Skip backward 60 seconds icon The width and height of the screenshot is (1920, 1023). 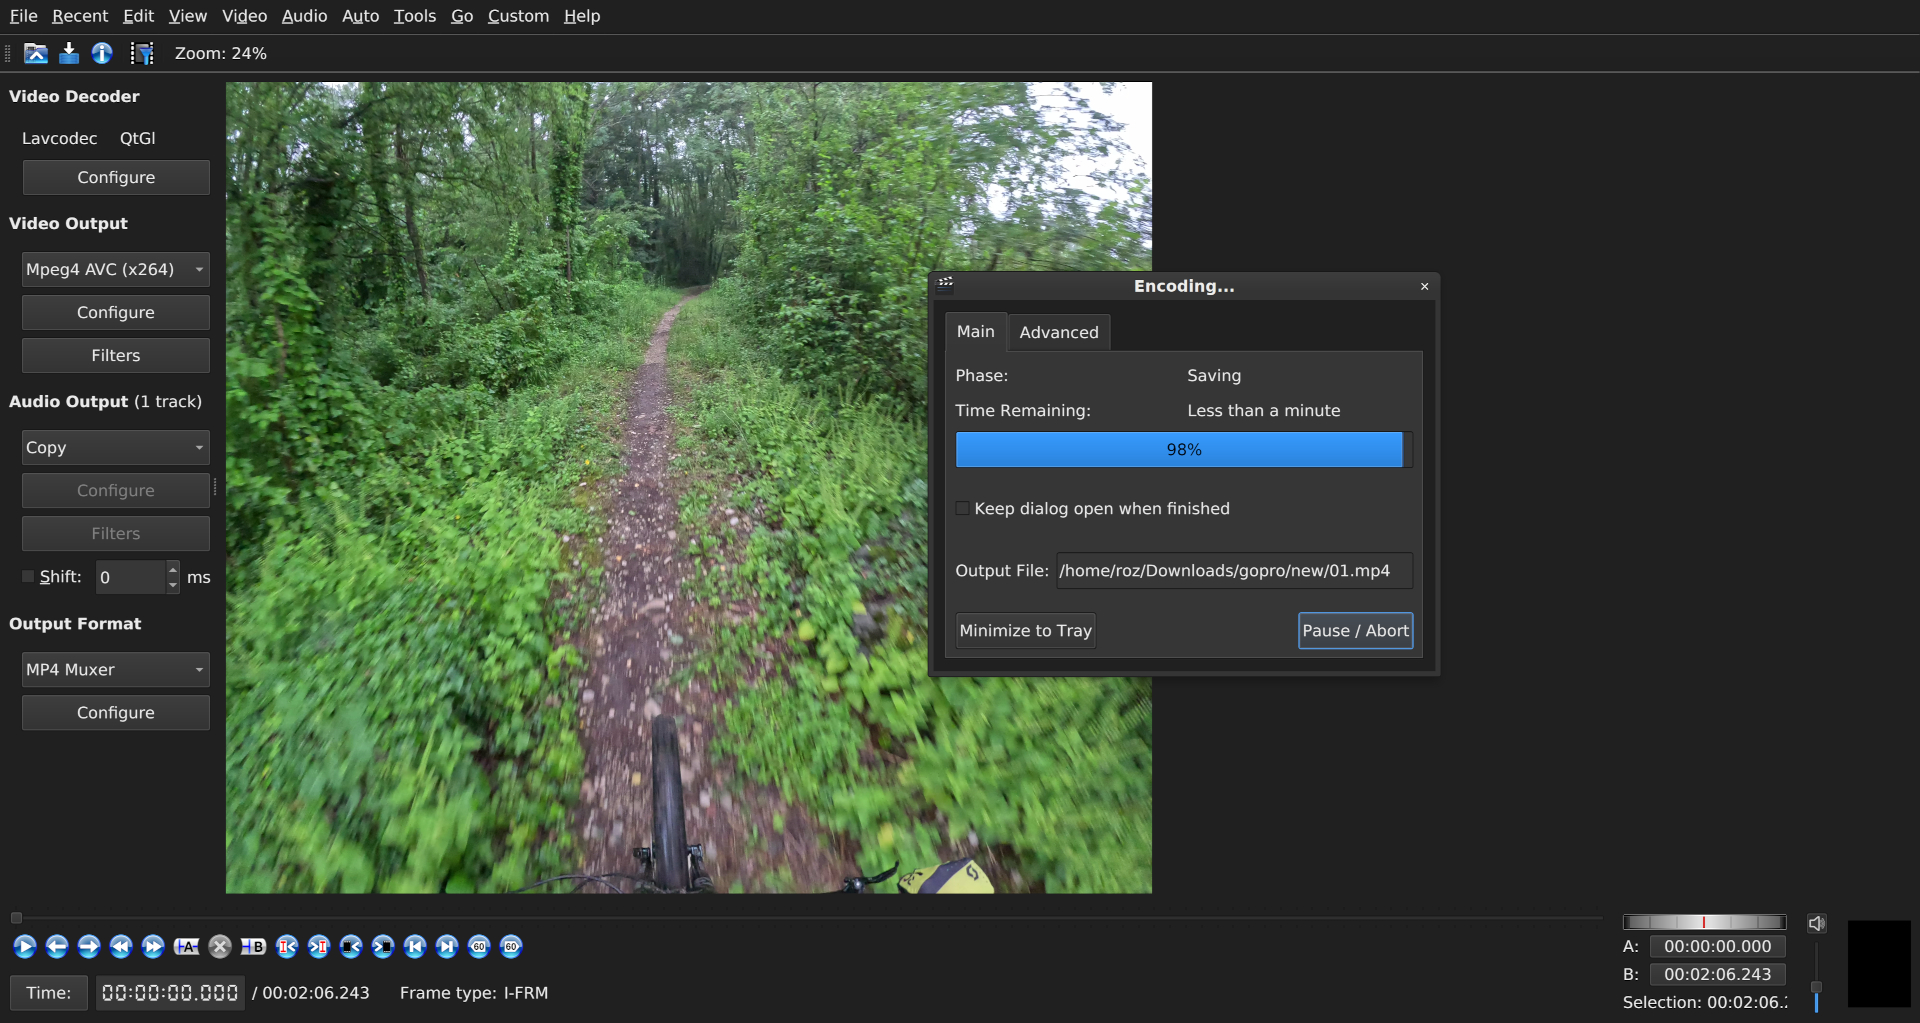click(x=479, y=946)
